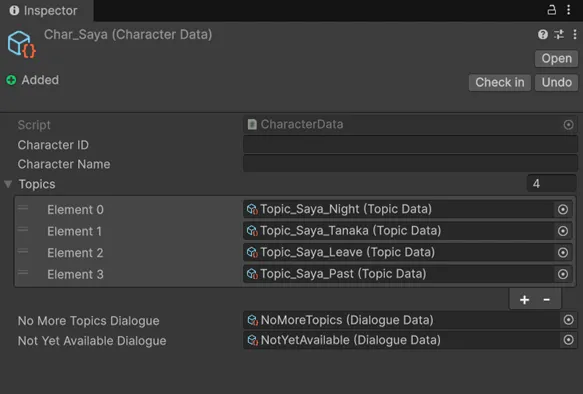The image size is (583, 394).
Task: Open the Char_Saya component three-dot menu
Action: click(575, 35)
